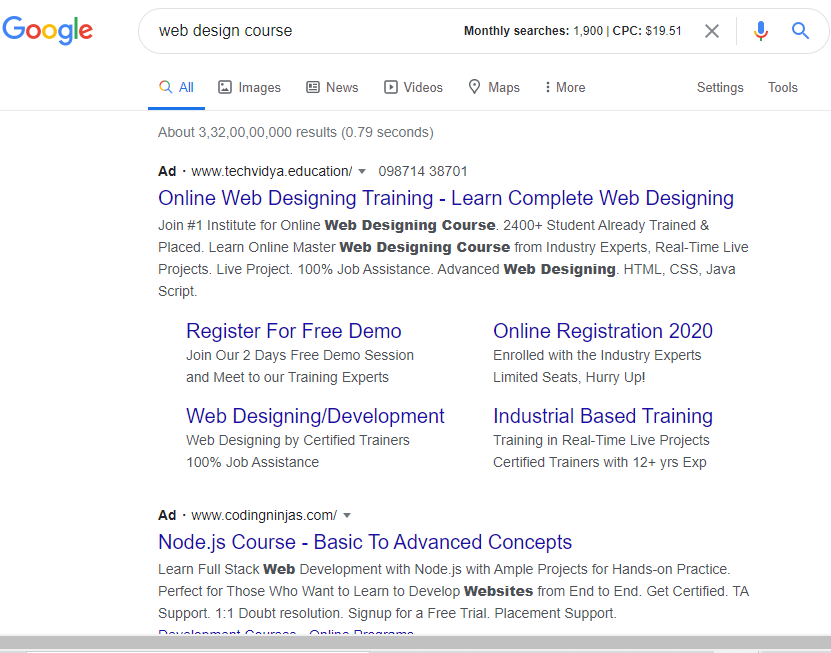Click www.codingninjas.com/ URL text
The width and height of the screenshot is (831, 653).
tap(264, 515)
